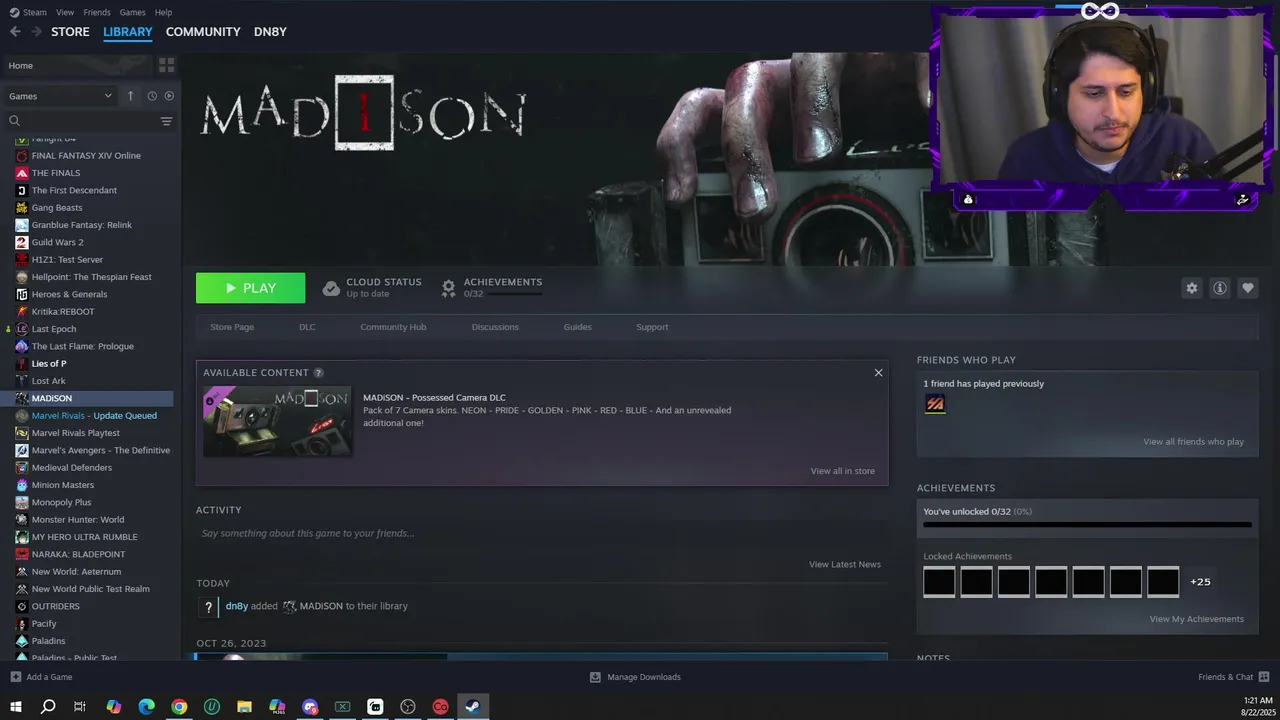This screenshot has width=1280, height=720.
Task: Open OBS Studio from taskbar
Action: tap(408, 707)
